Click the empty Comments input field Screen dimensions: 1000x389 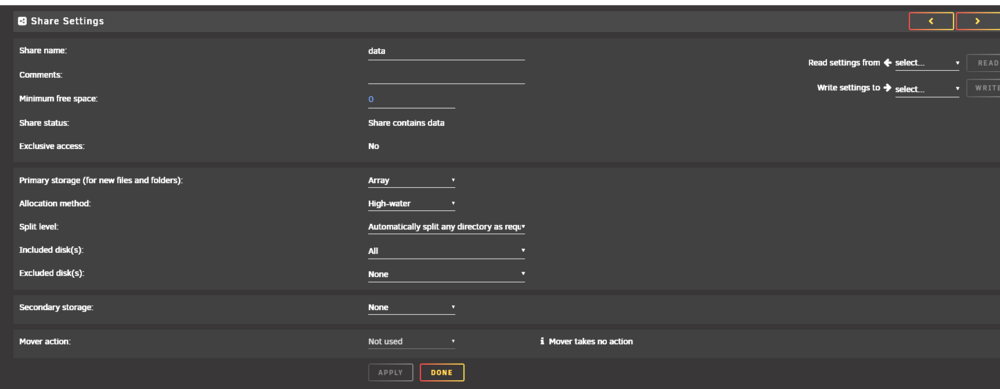(446, 76)
